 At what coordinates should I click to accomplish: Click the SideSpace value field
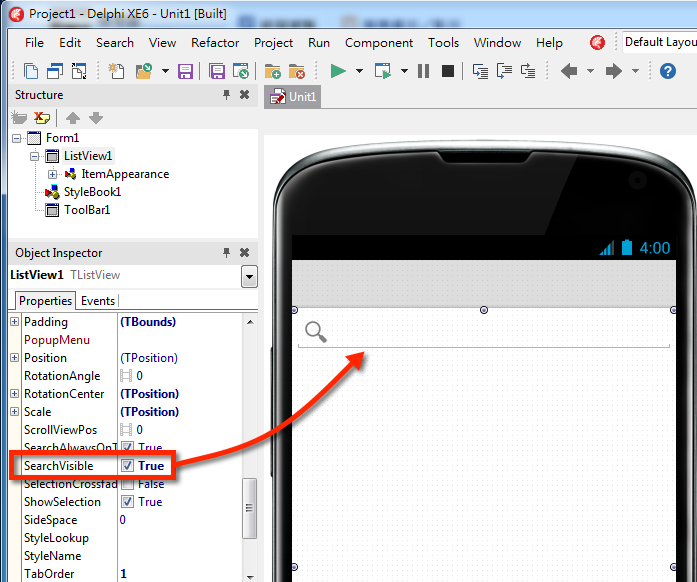click(x=180, y=520)
